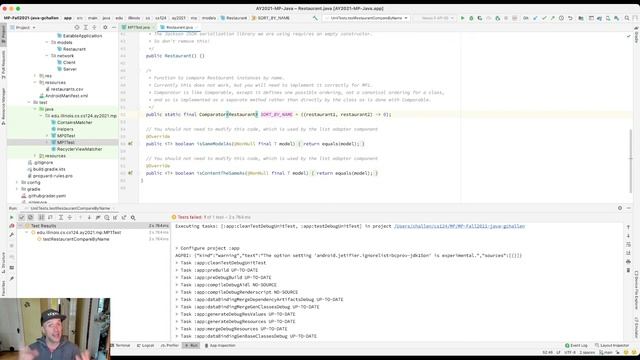Rerun tests from Run panel toolbar
This screenshot has width=640, height=360.
coord(11,218)
